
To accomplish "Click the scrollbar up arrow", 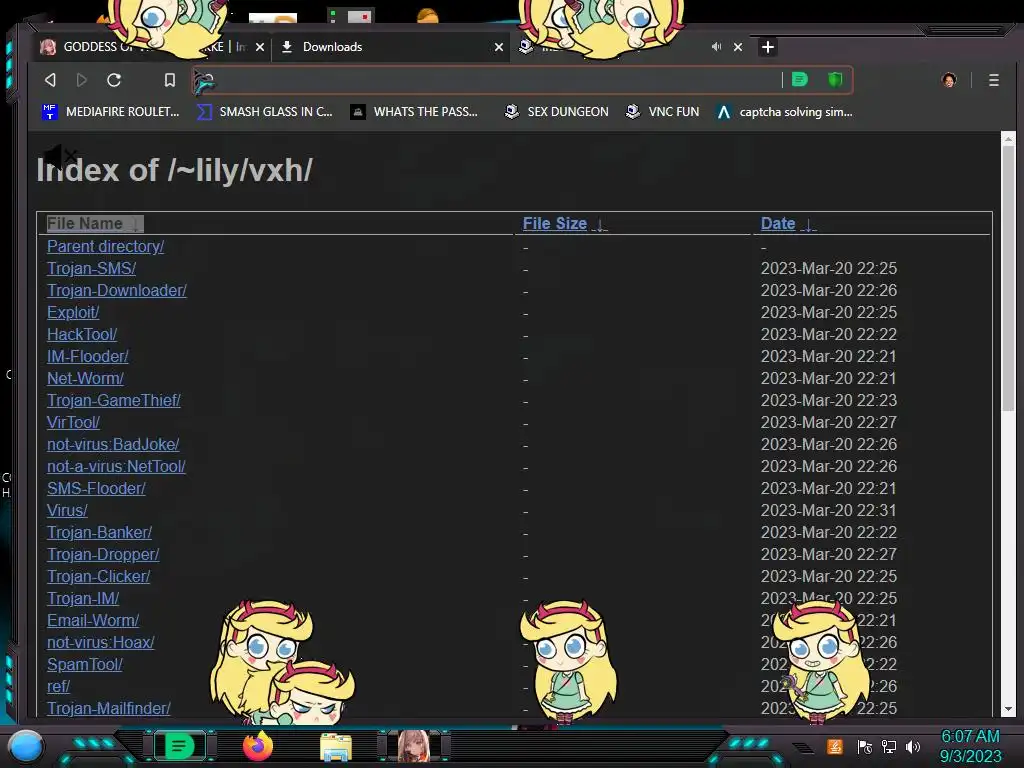I will tap(1008, 138).
